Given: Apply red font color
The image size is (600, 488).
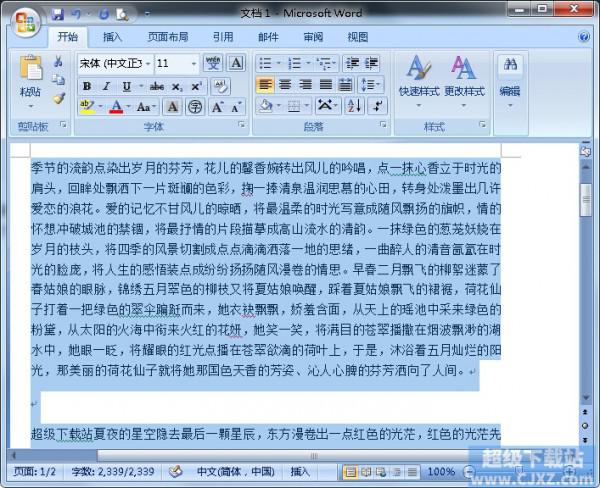Looking at the screenshot, I should tap(116, 107).
